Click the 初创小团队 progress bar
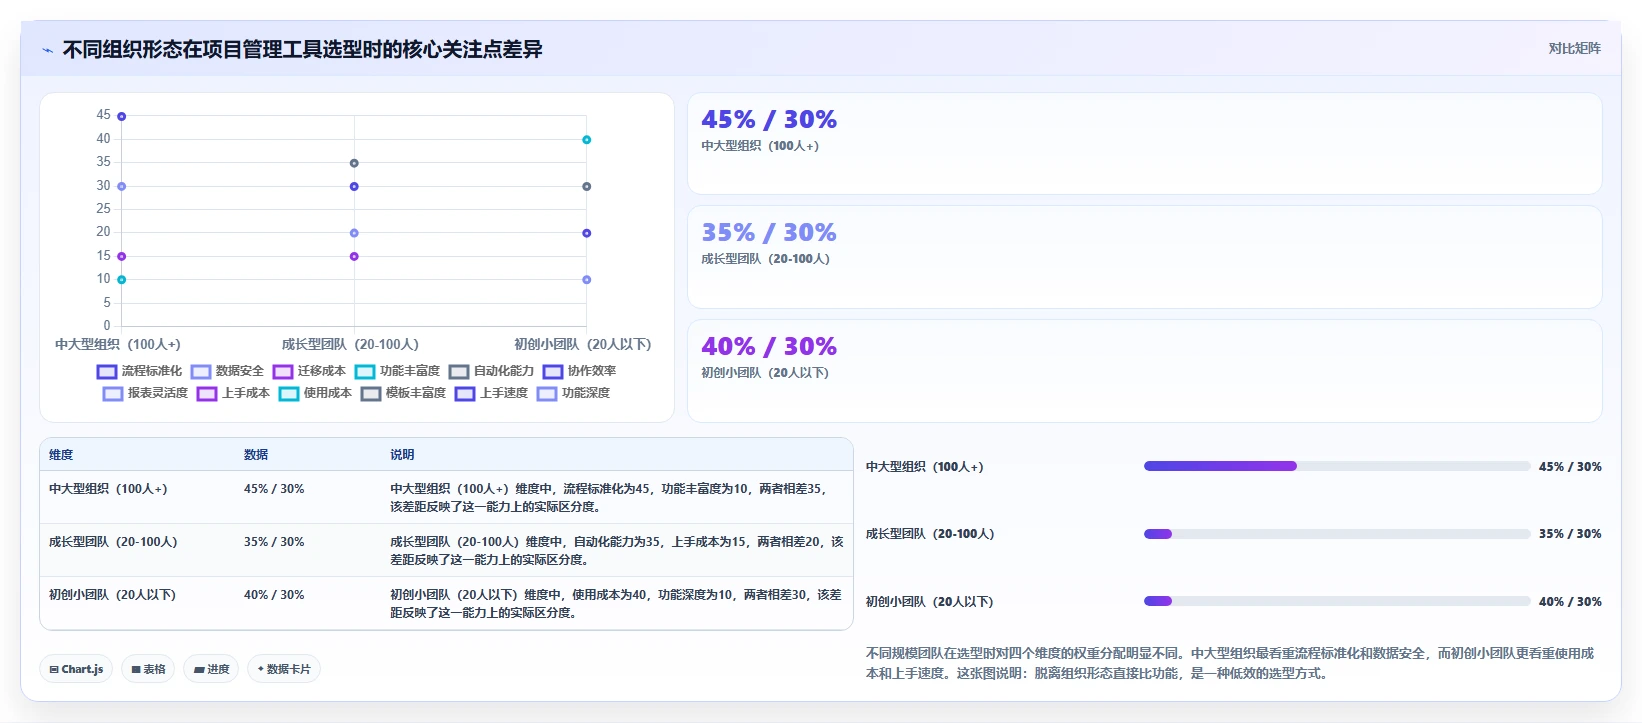Image resolution: width=1642 pixels, height=723 pixels. 1337,601
